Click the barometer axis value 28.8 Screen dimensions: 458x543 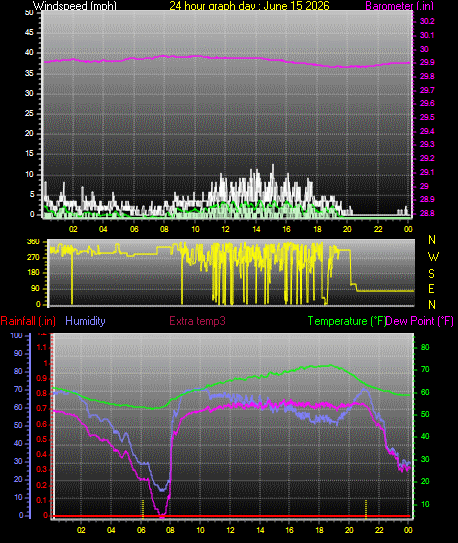click(x=427, y=213)
